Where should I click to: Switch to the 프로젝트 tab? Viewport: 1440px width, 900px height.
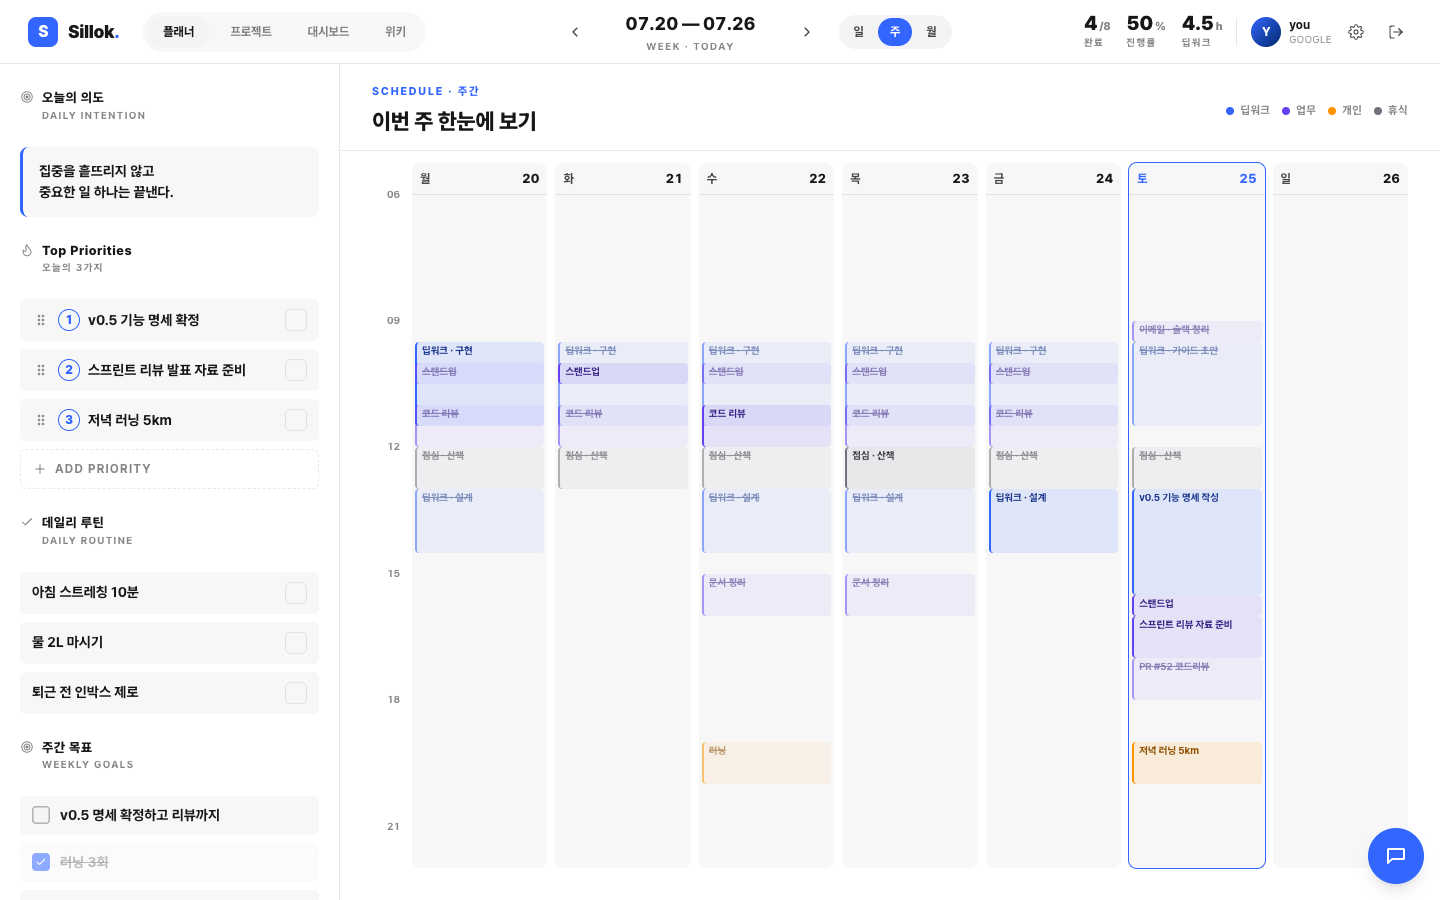click(x=251, y=32)
